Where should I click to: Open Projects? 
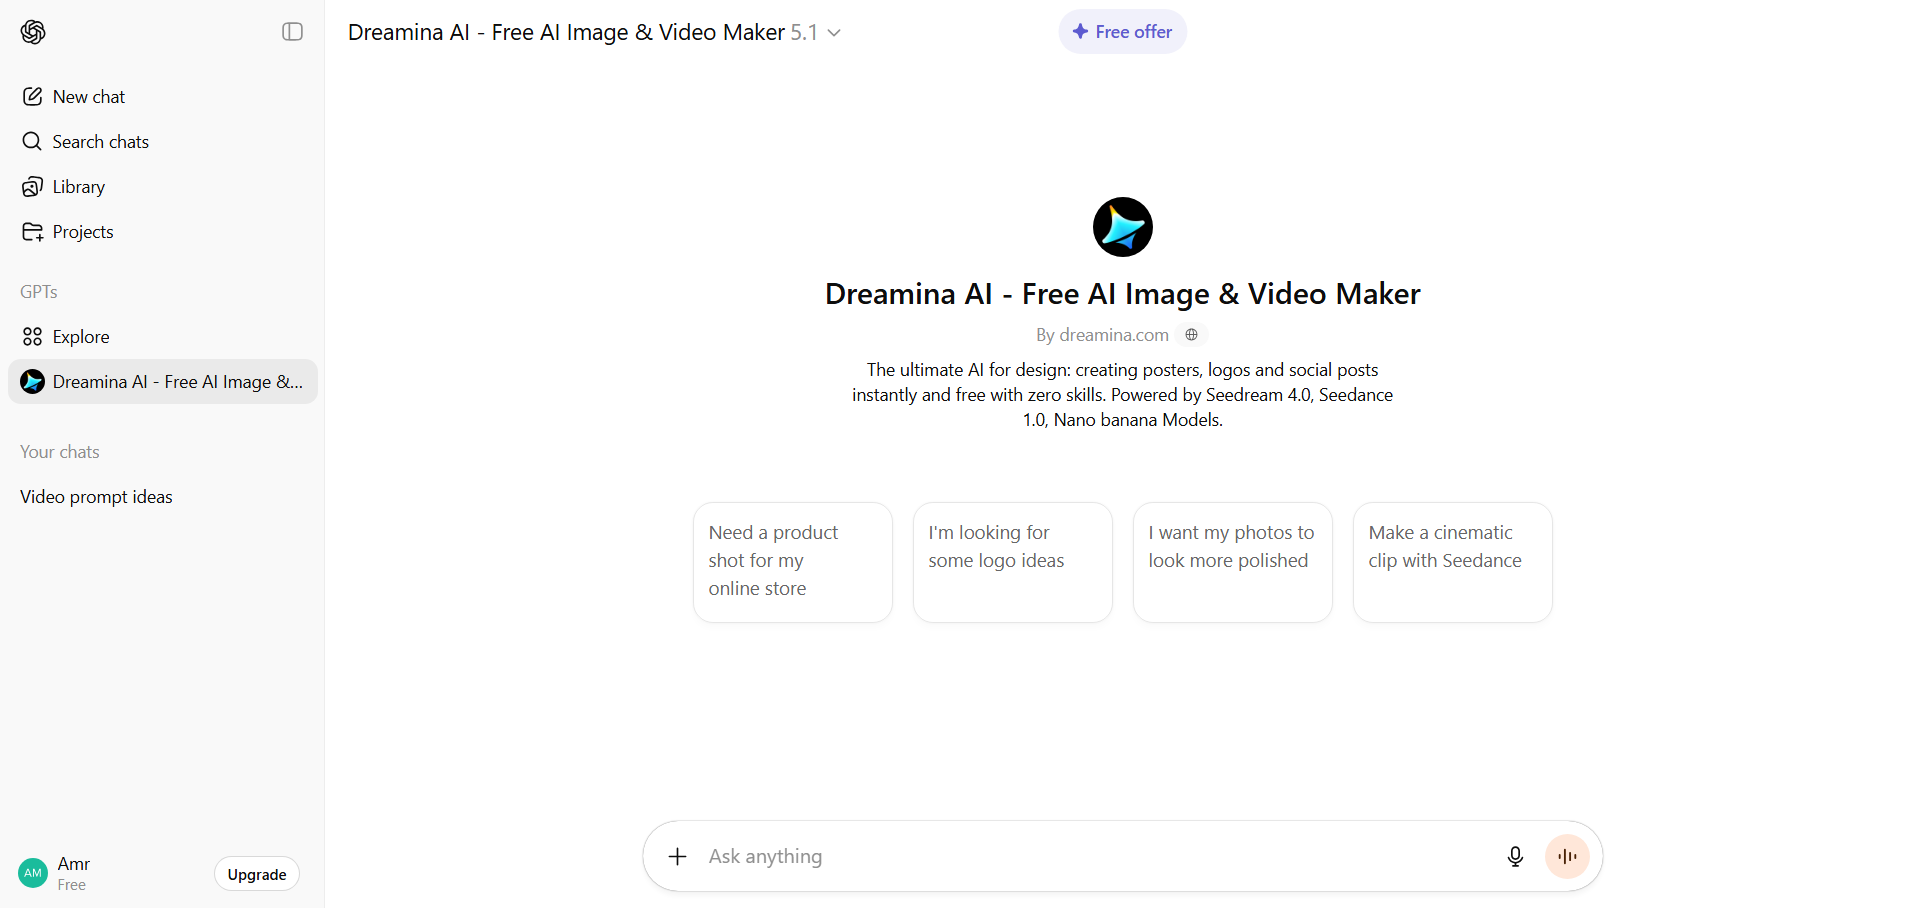163,231
